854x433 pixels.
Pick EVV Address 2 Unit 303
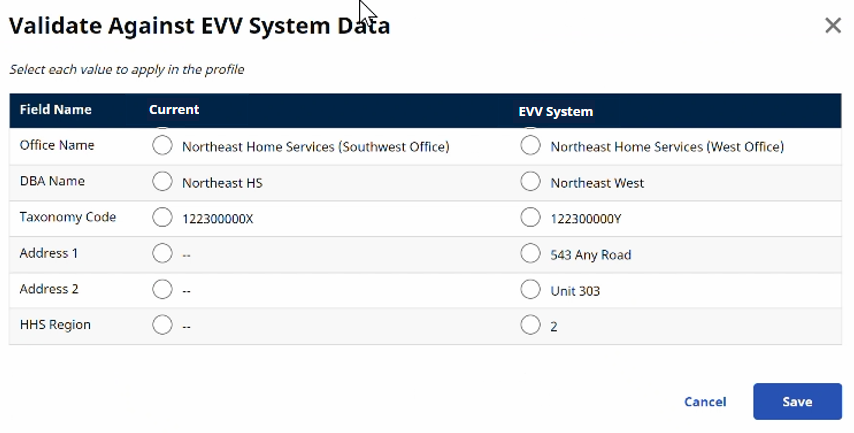(531, 290)
